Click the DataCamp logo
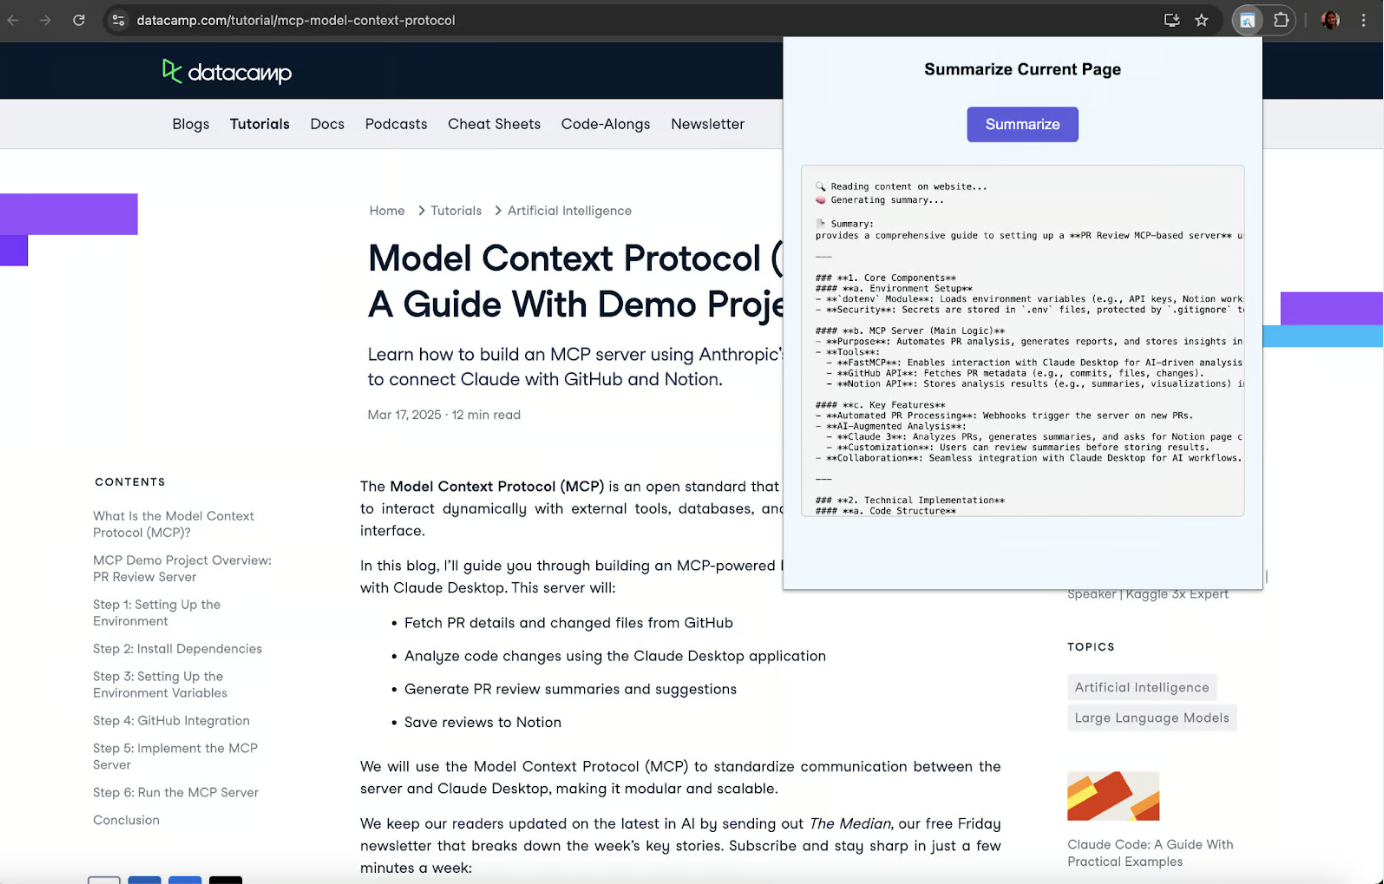Image resolution: width=1384 pixels, height=884 pixels. [x=227, y=72]
